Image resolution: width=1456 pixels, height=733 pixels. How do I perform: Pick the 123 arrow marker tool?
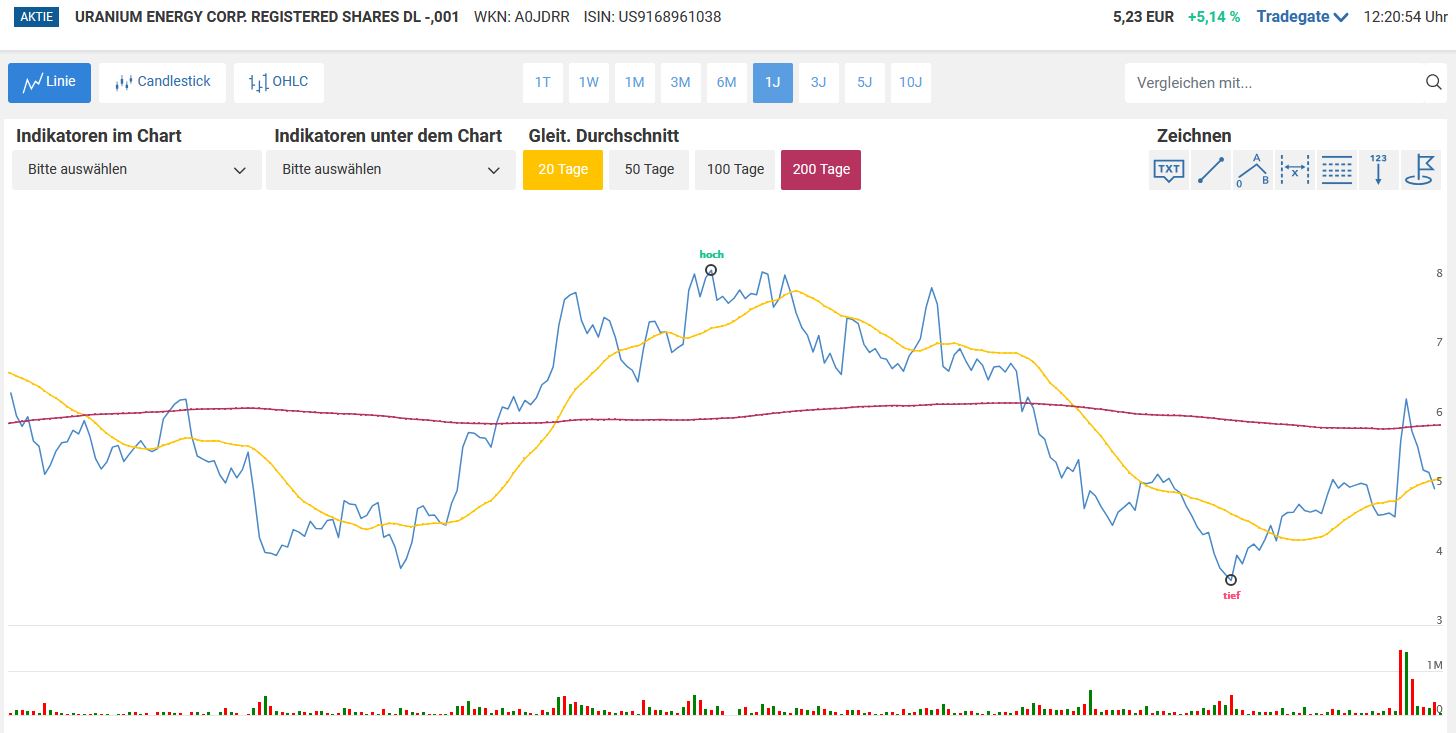pos(1379,170)
